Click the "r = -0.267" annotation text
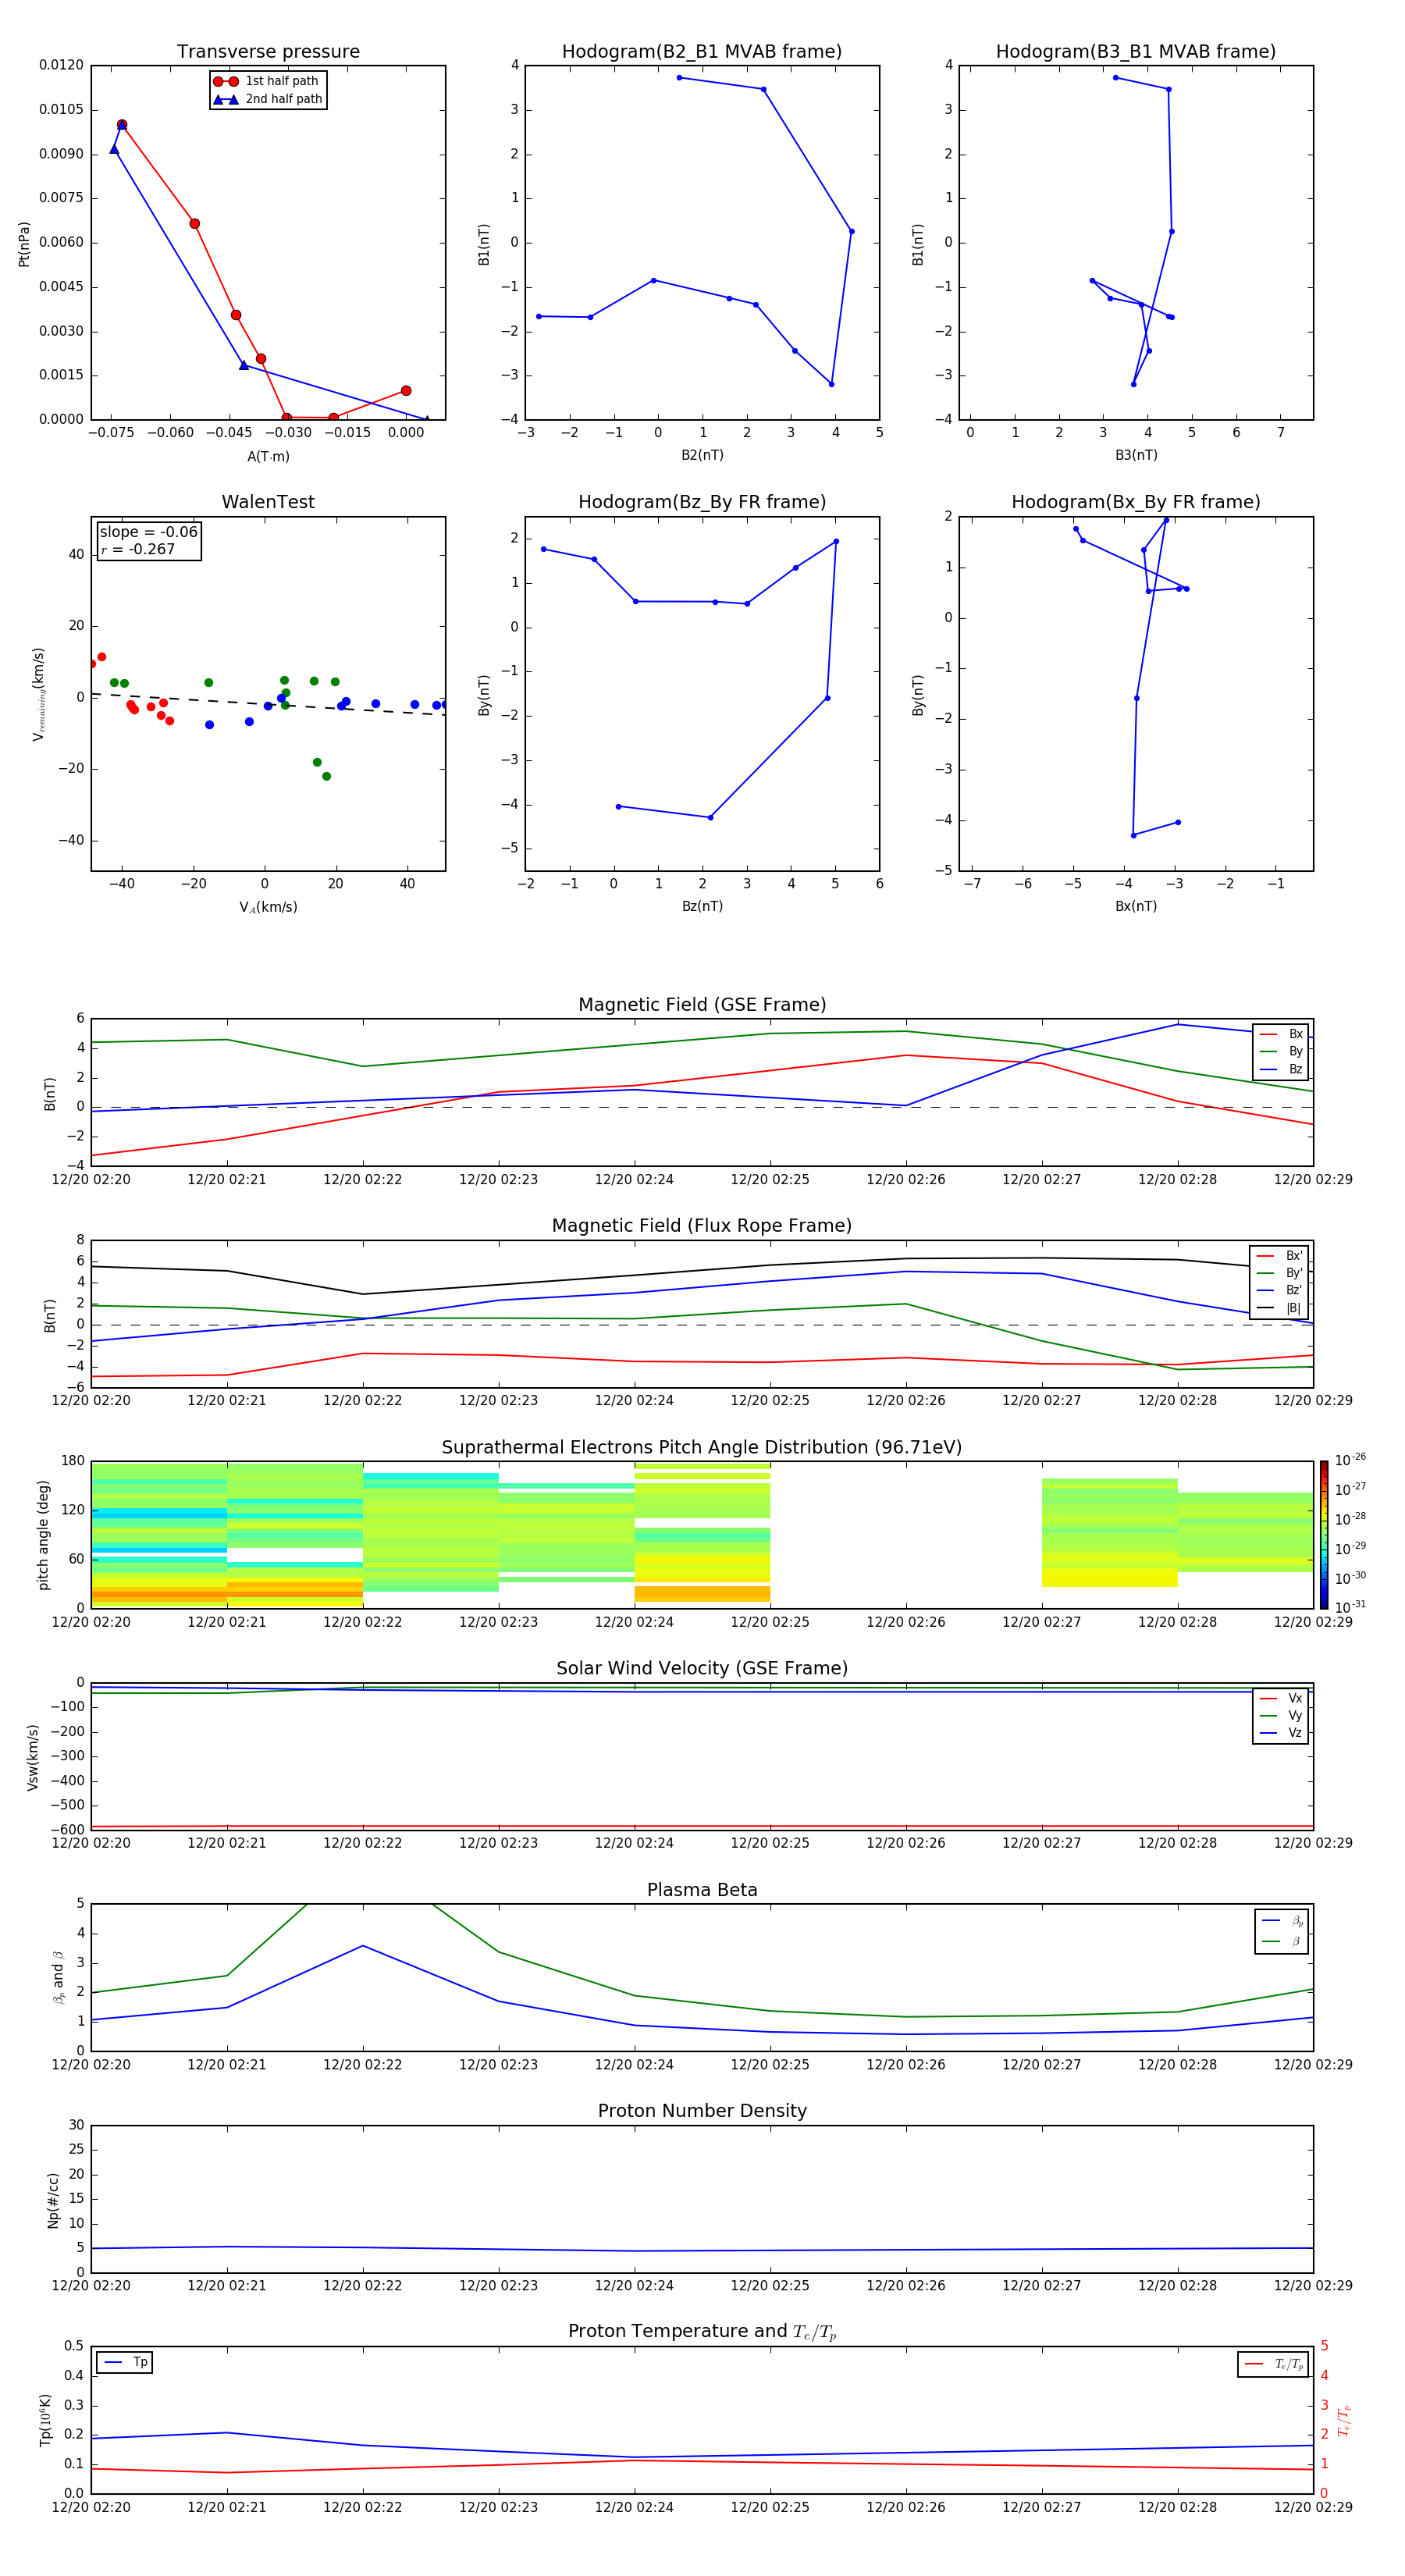The height and width of the screenshot is (2576, 1405). tap(138, 549)
